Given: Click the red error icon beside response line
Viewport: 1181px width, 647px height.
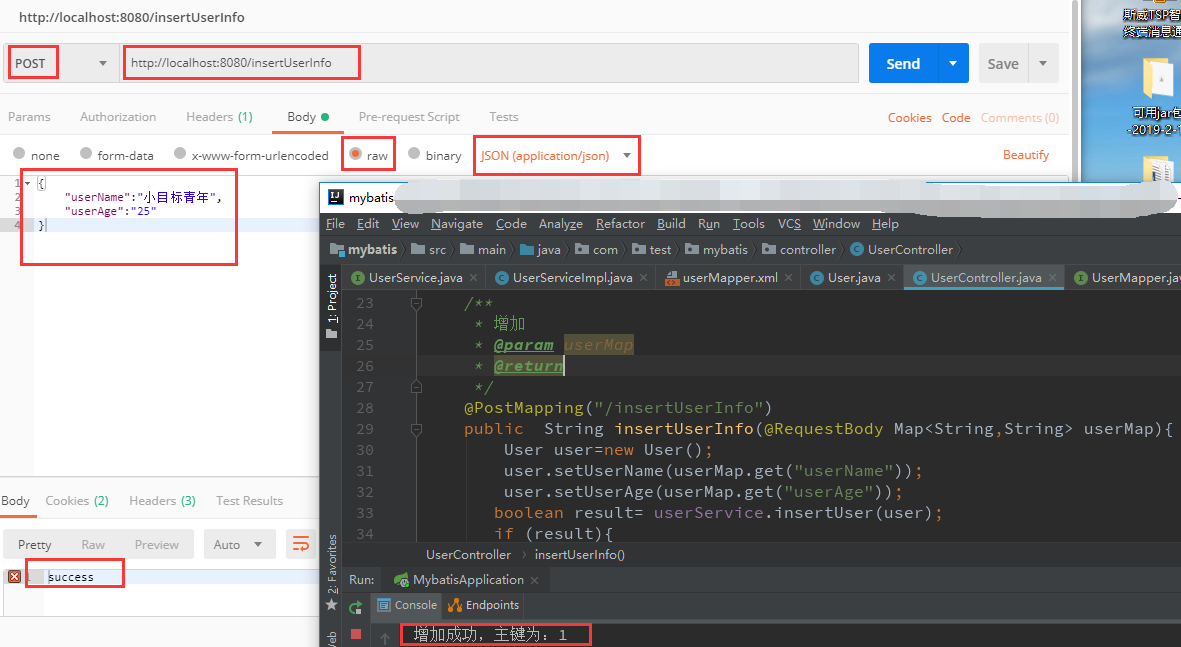Looking at the screenshot, I should (x=14, y=576).
